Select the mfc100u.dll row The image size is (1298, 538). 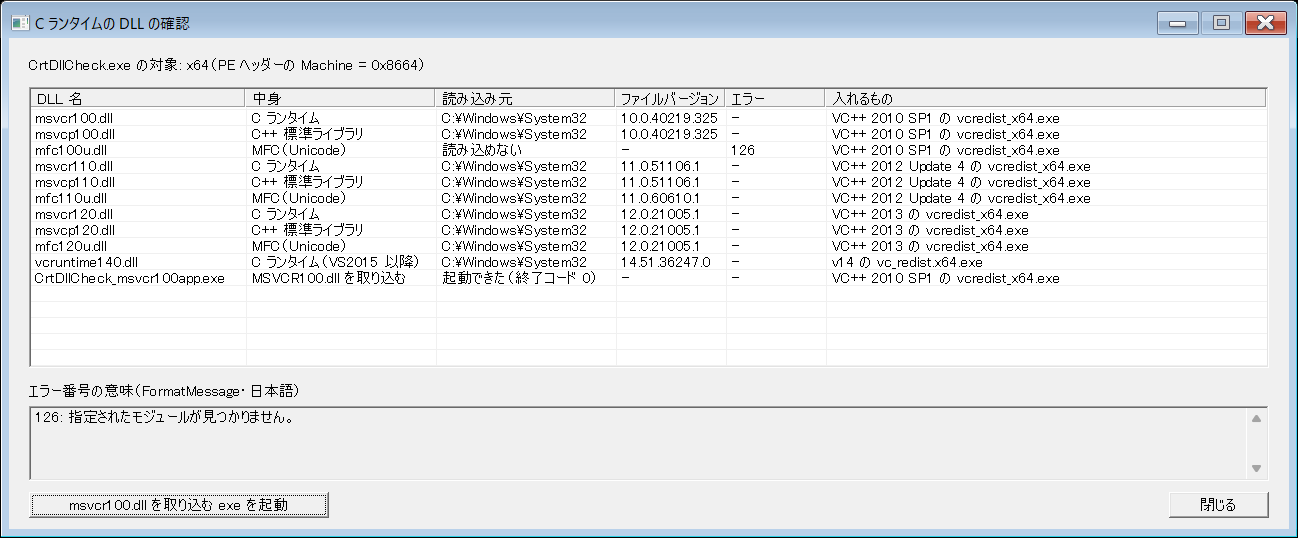click(649, 150)
